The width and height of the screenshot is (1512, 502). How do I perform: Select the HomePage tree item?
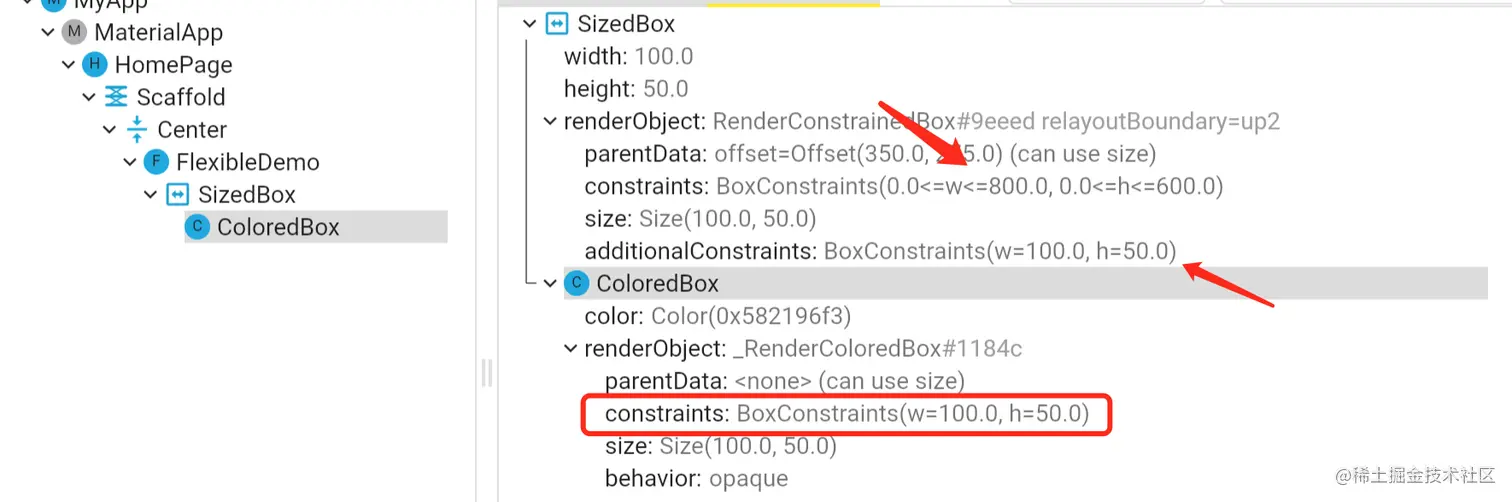[173, 65]
